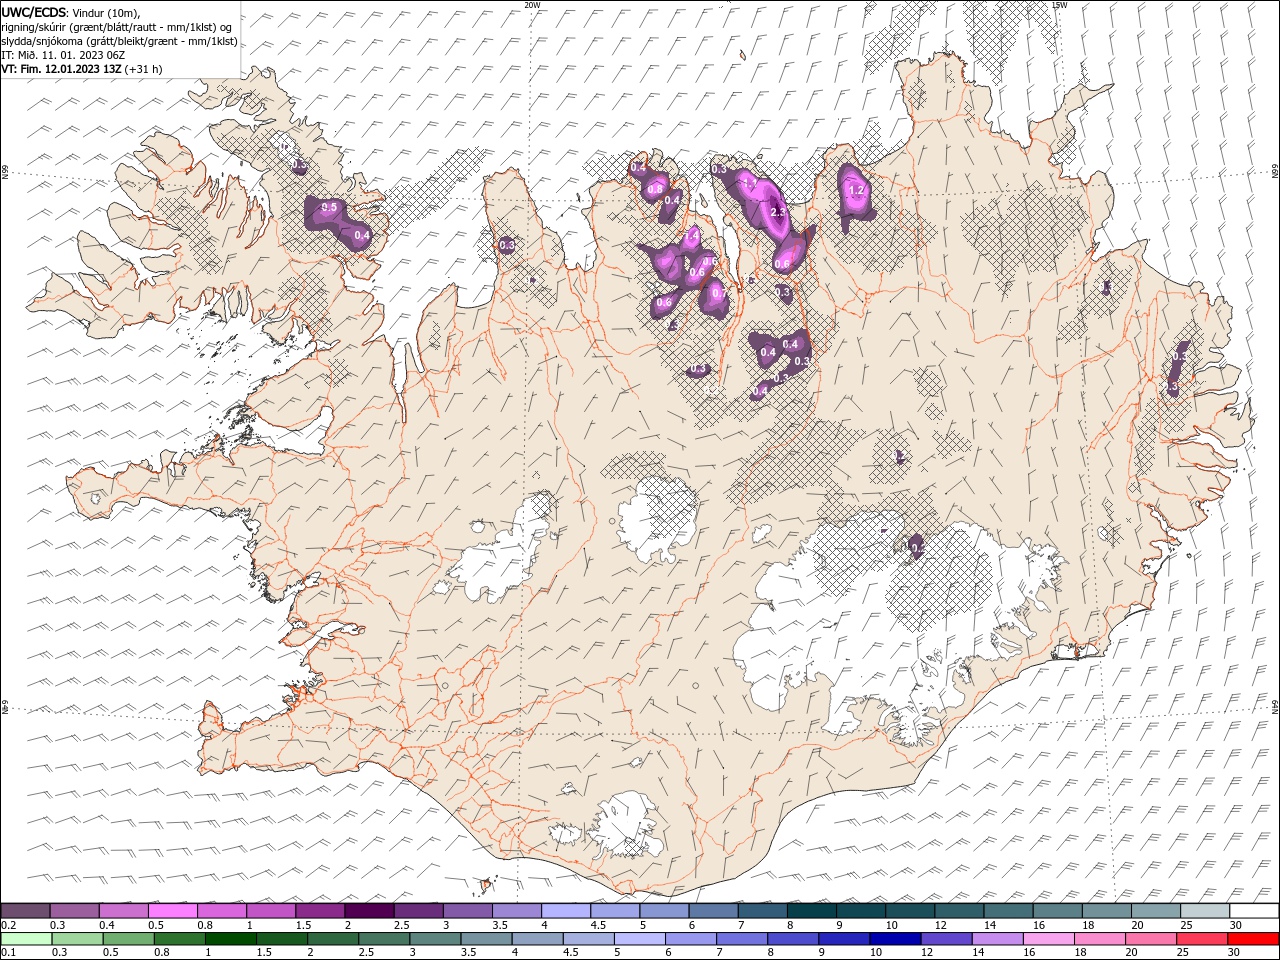The height and width of the screenshot is (960, 1280).
Task: Click the pale green 0.1–0.3 rain legend swatch
Action: (x=26, y=939)
